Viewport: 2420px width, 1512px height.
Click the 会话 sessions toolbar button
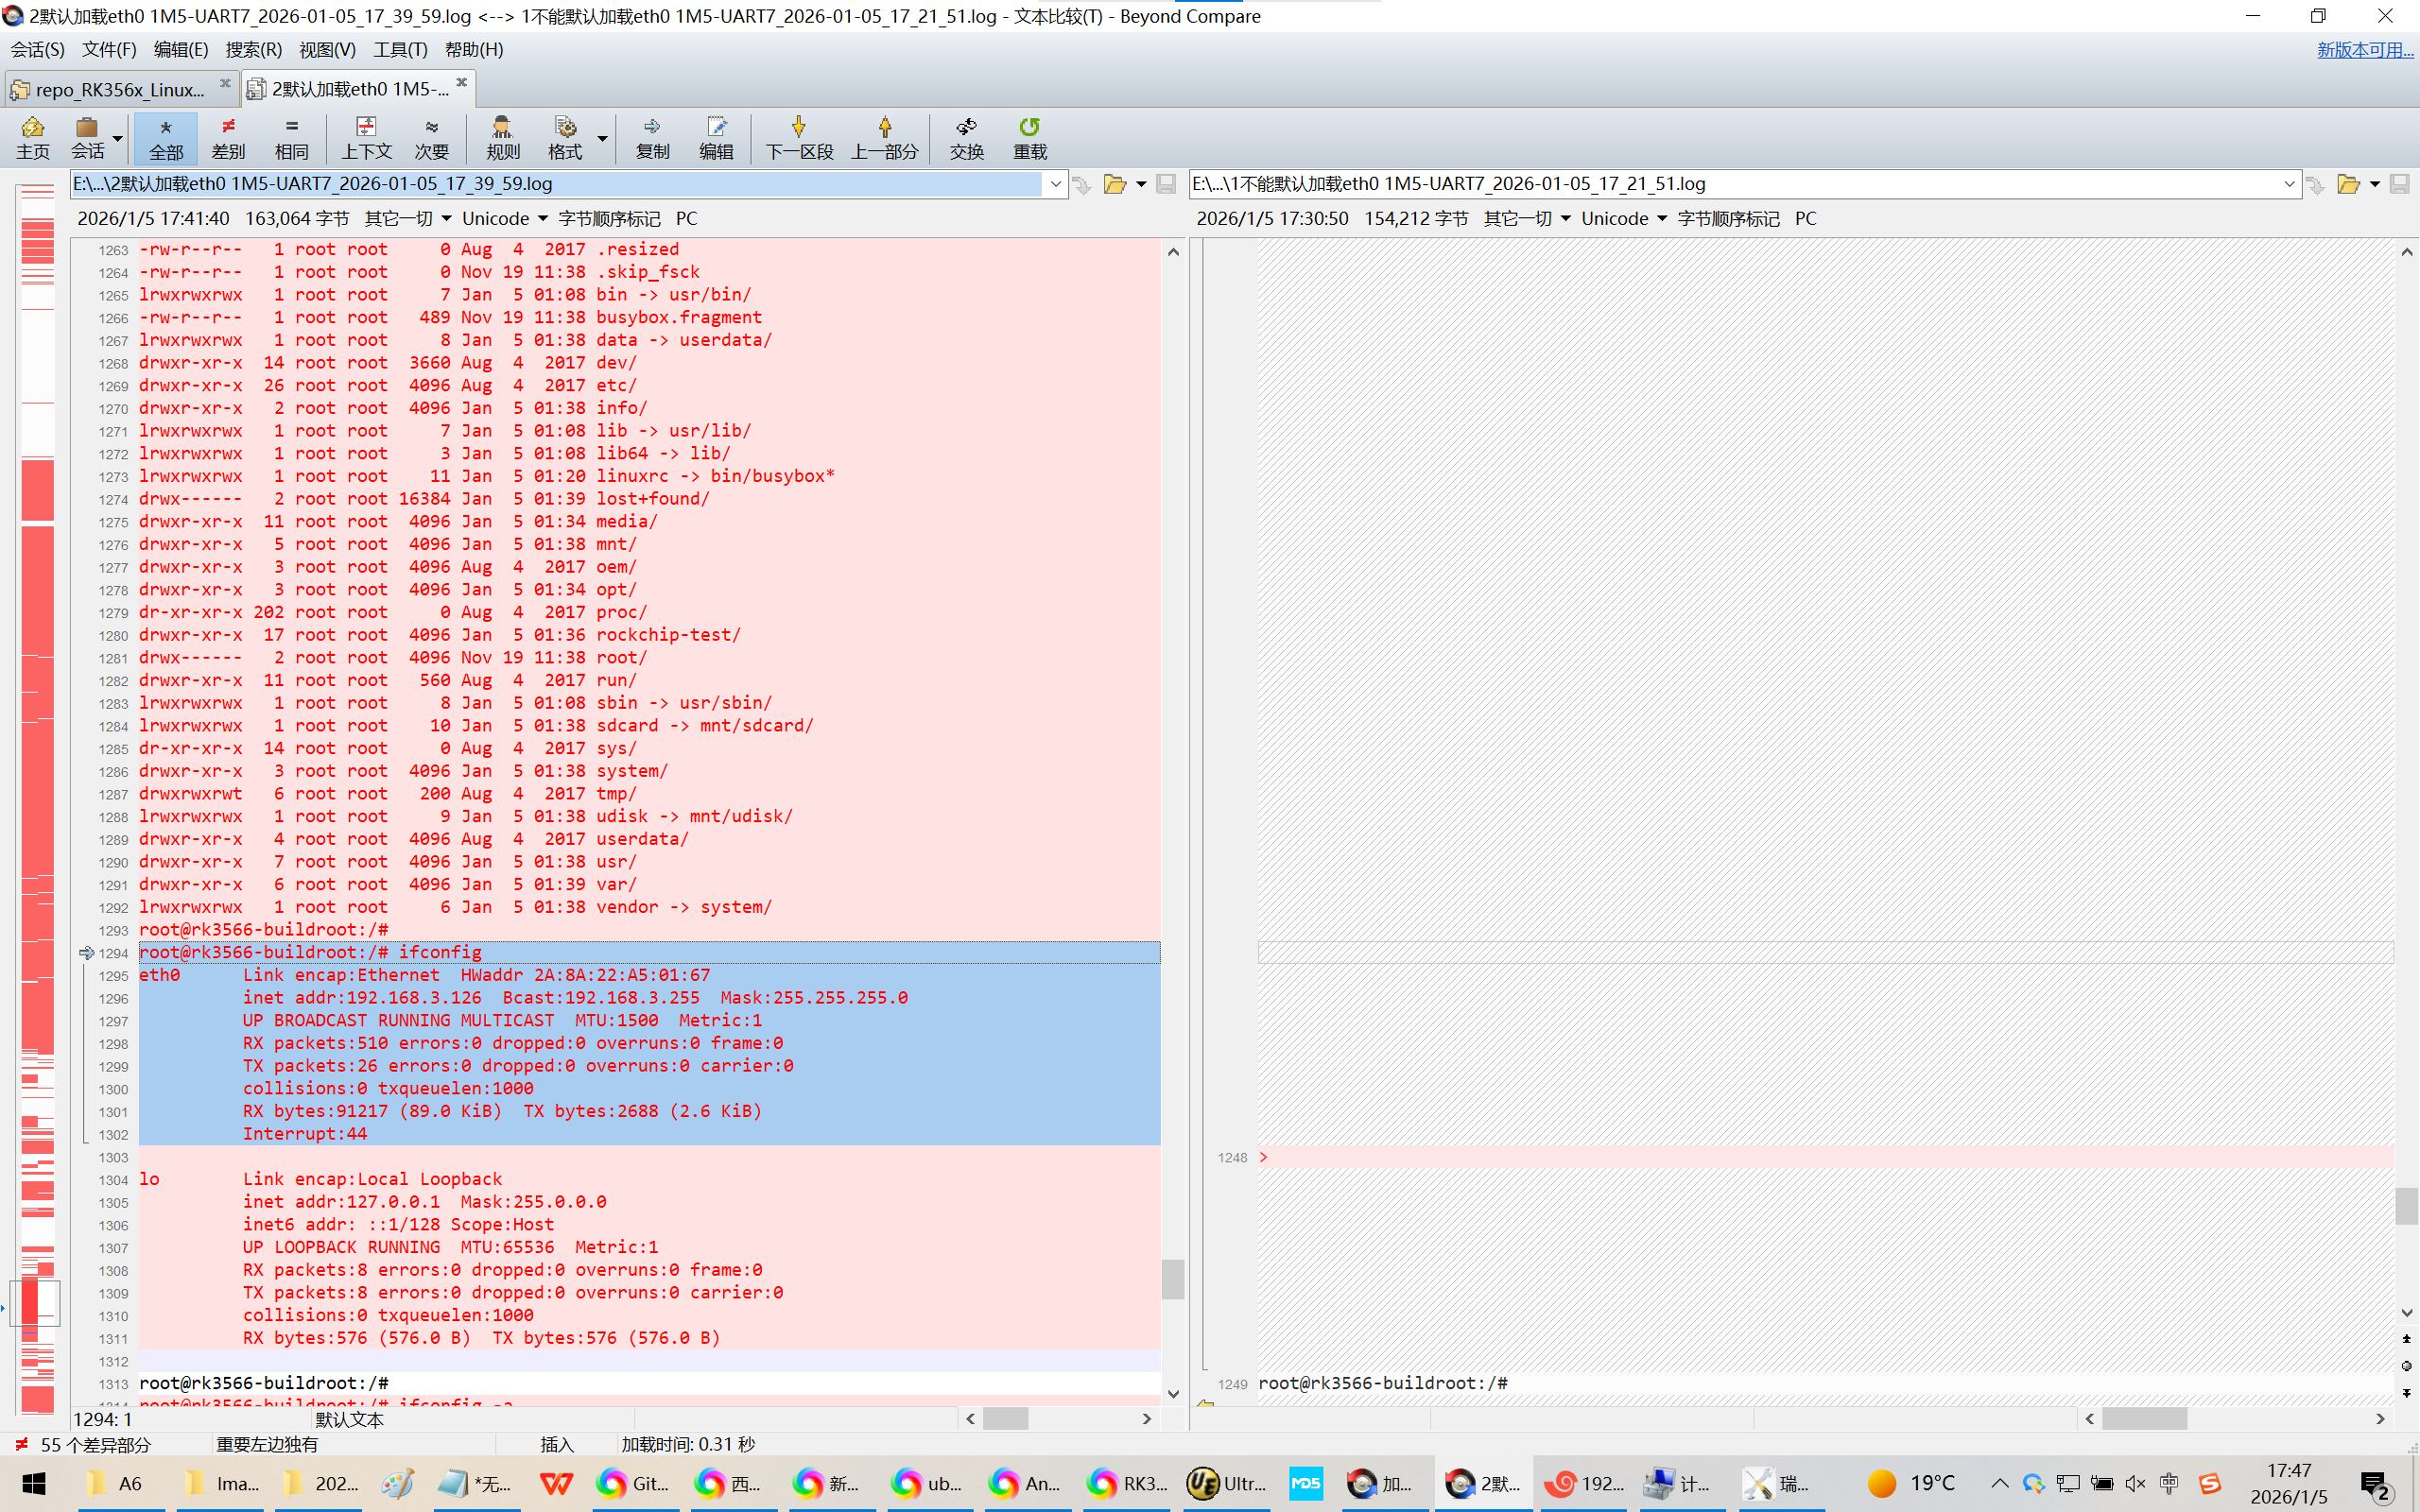[87, 137]
